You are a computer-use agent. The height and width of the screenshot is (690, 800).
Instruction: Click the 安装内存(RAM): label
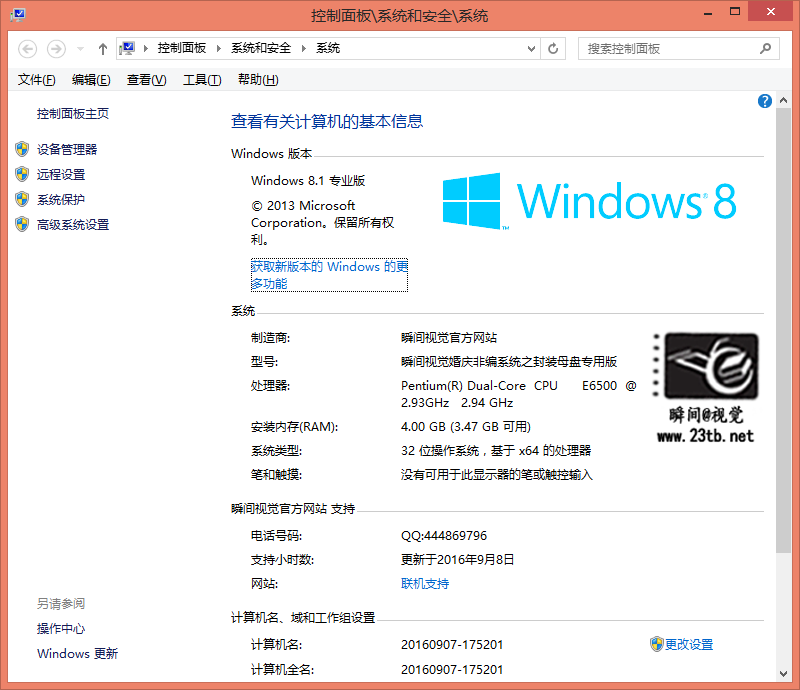pos(294,427)
